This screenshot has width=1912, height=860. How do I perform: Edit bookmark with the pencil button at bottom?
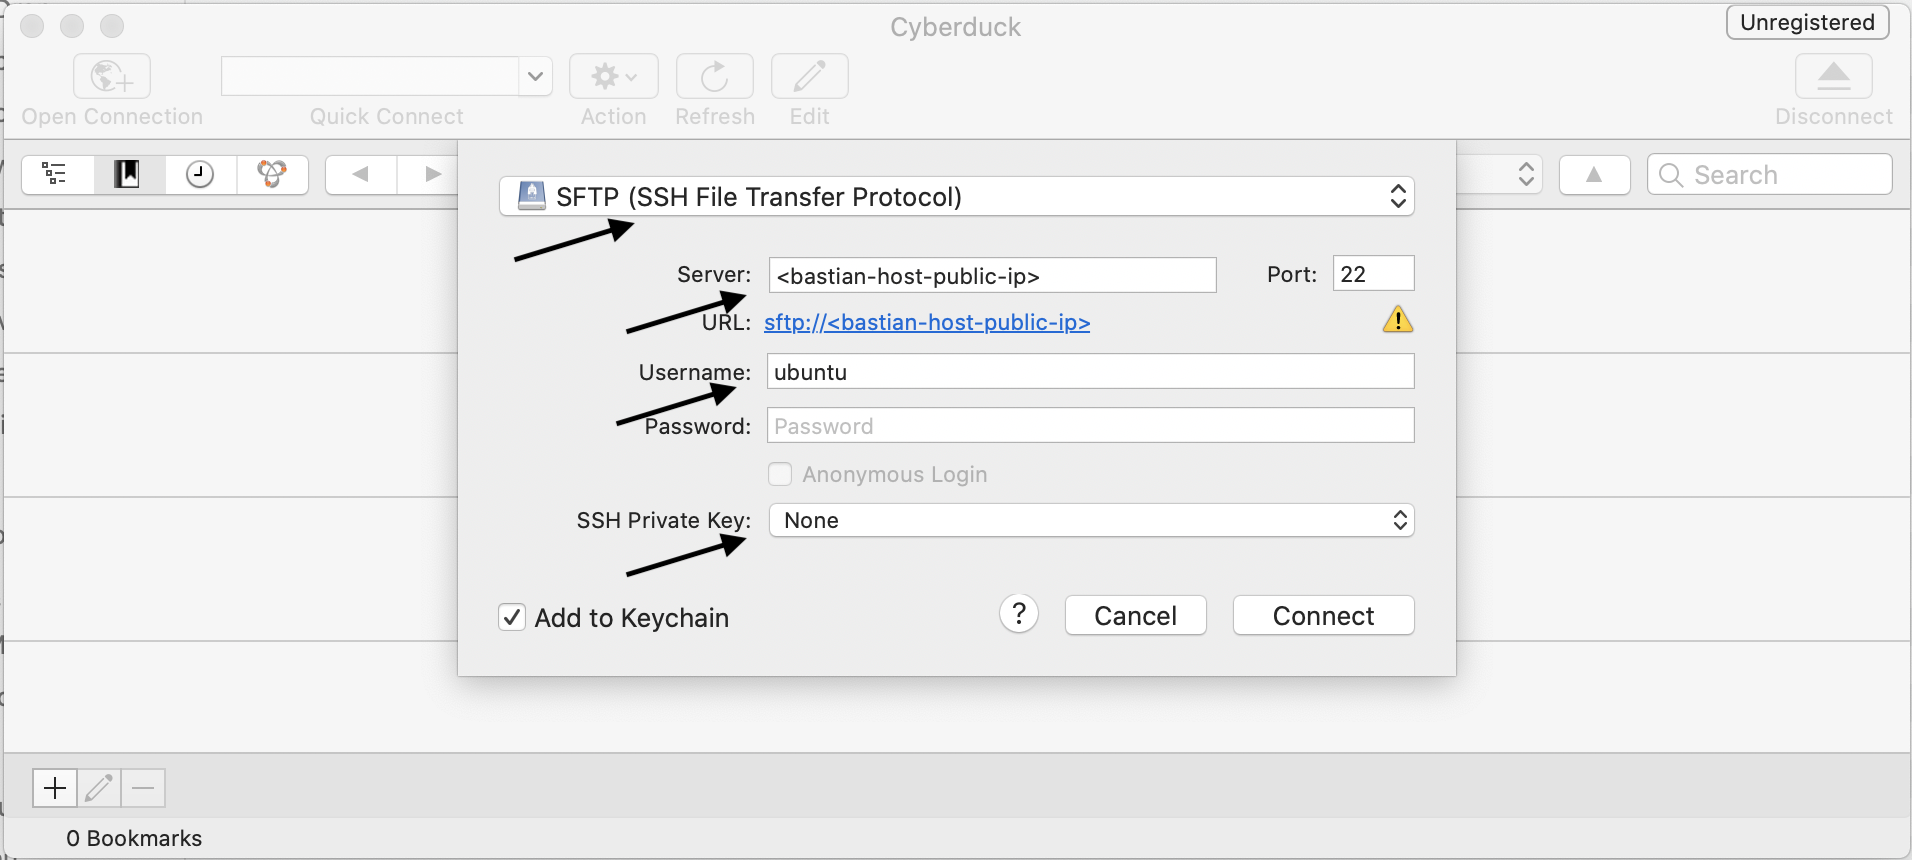99,788
